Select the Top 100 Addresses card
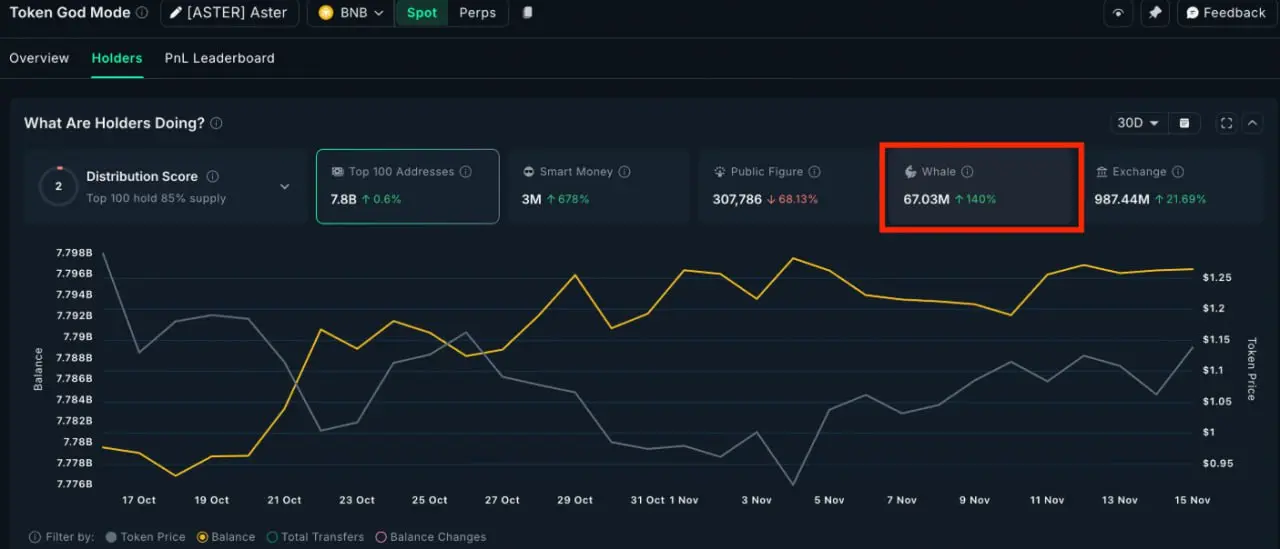Screen dimensions: 1280x549 [408, 186]
